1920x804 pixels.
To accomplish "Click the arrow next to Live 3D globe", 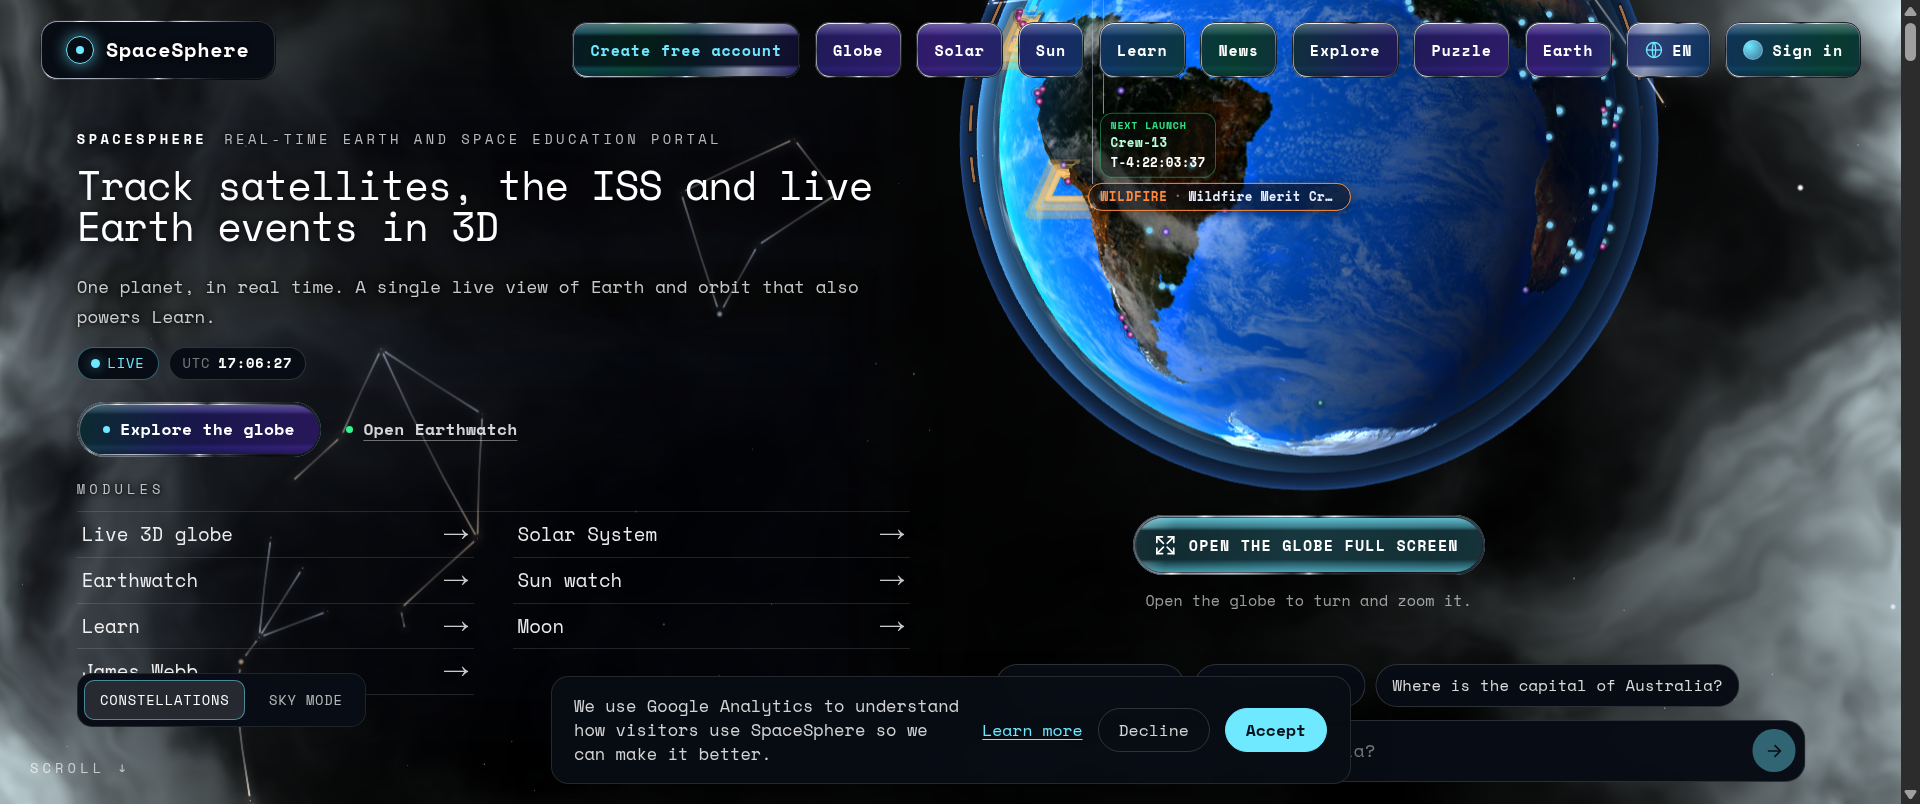I will click(456, 535).
